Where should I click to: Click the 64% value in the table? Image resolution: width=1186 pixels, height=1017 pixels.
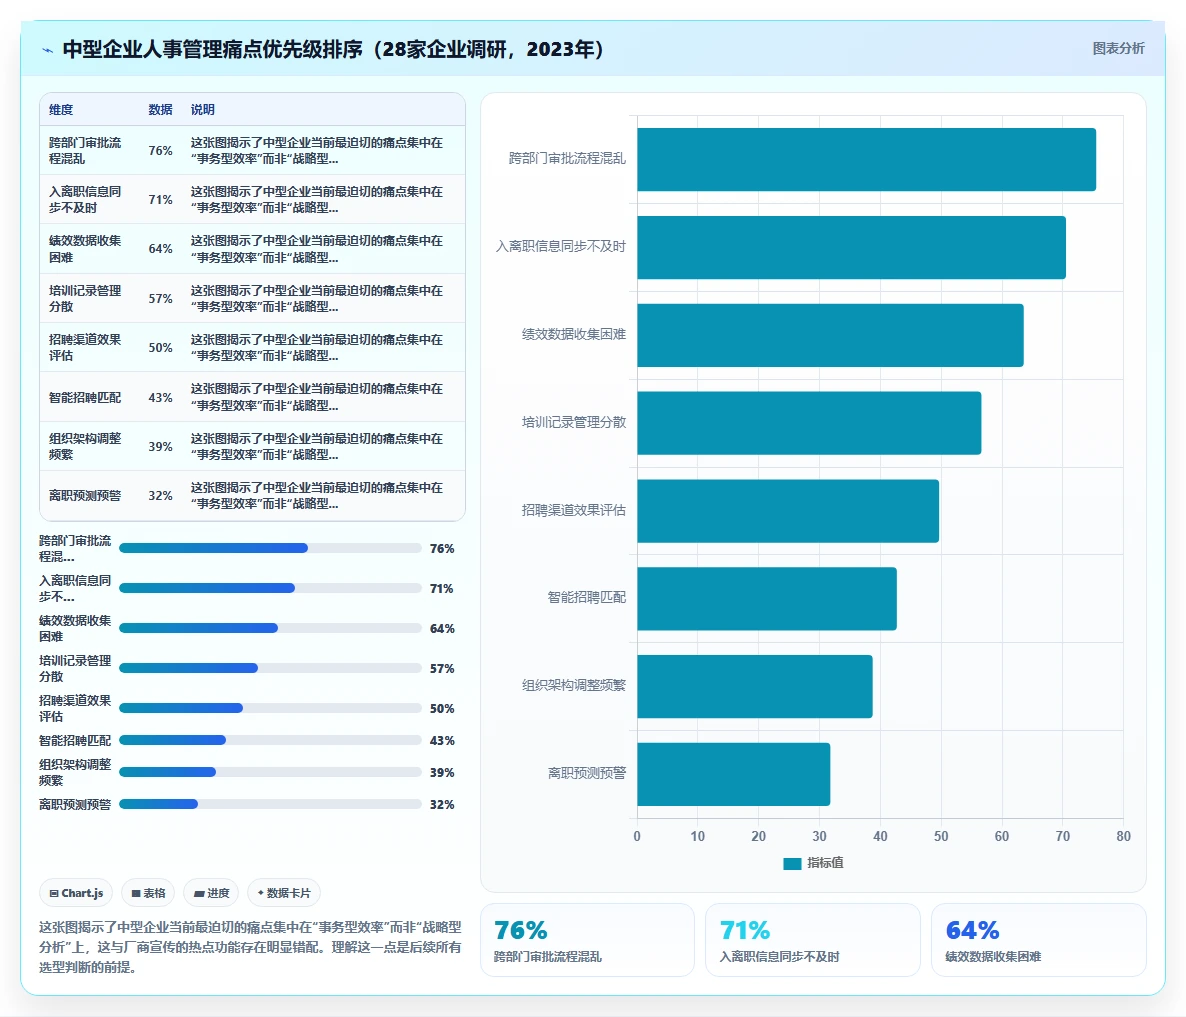[160, 249]
